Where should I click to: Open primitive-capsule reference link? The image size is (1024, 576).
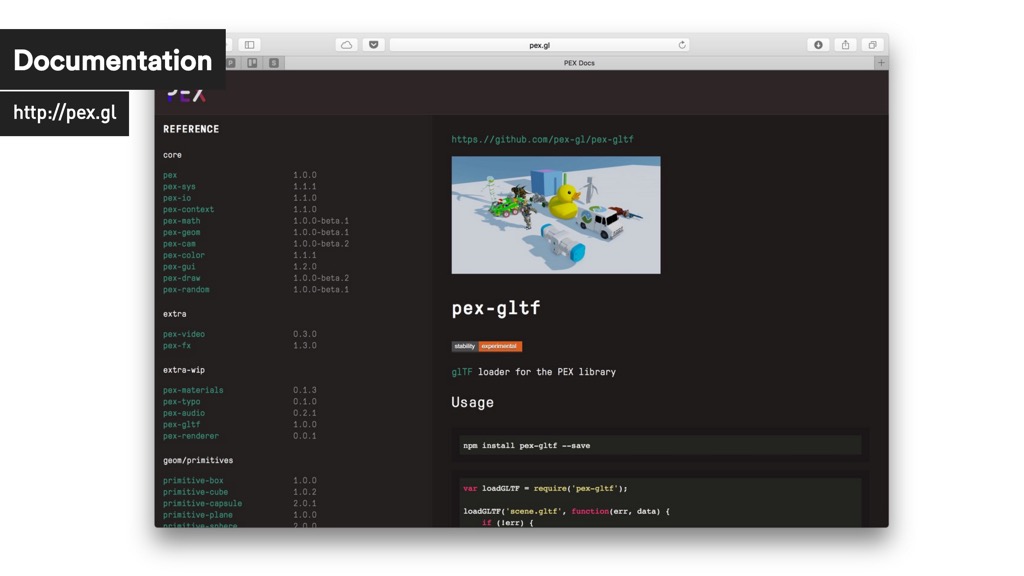click(x=202, y=504)
